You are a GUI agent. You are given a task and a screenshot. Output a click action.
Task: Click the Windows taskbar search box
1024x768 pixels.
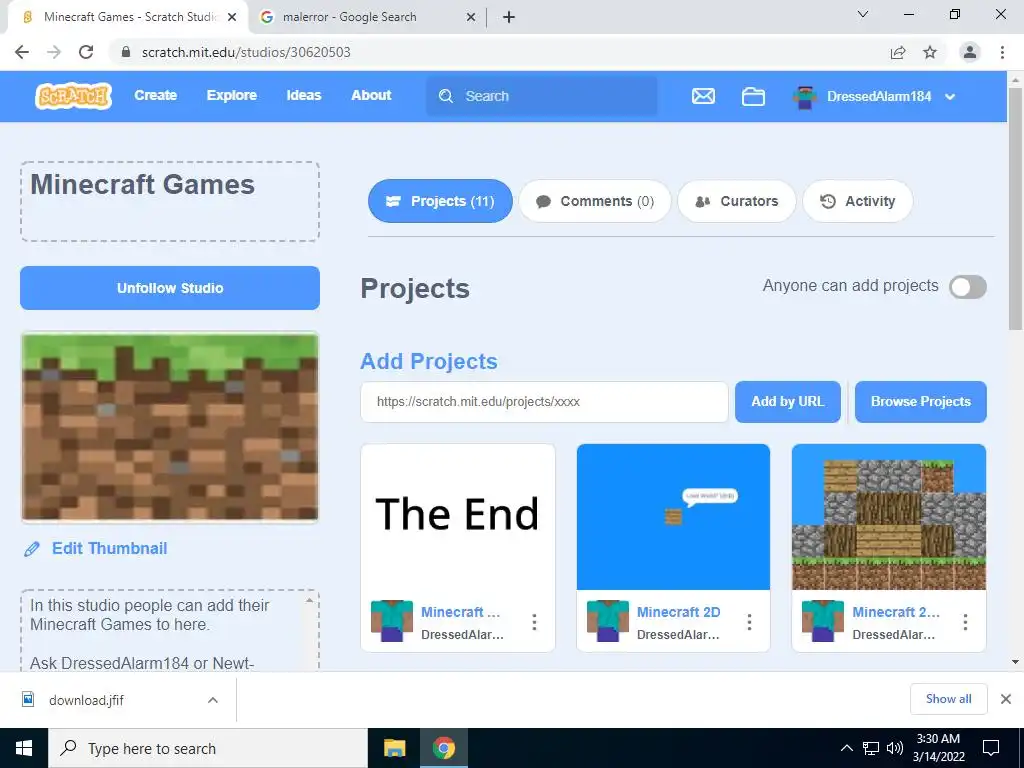click(x=208, y=748)
